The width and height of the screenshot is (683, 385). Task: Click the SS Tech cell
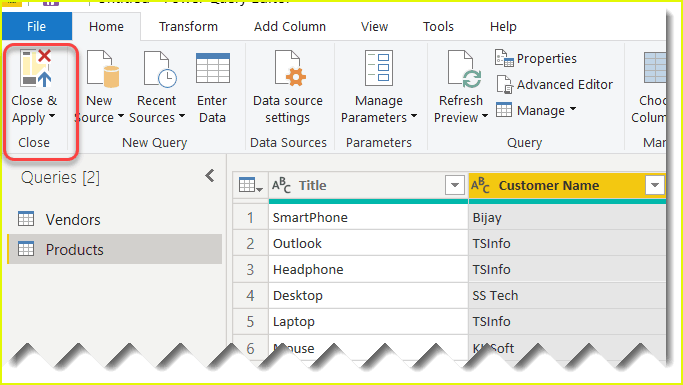568,295
